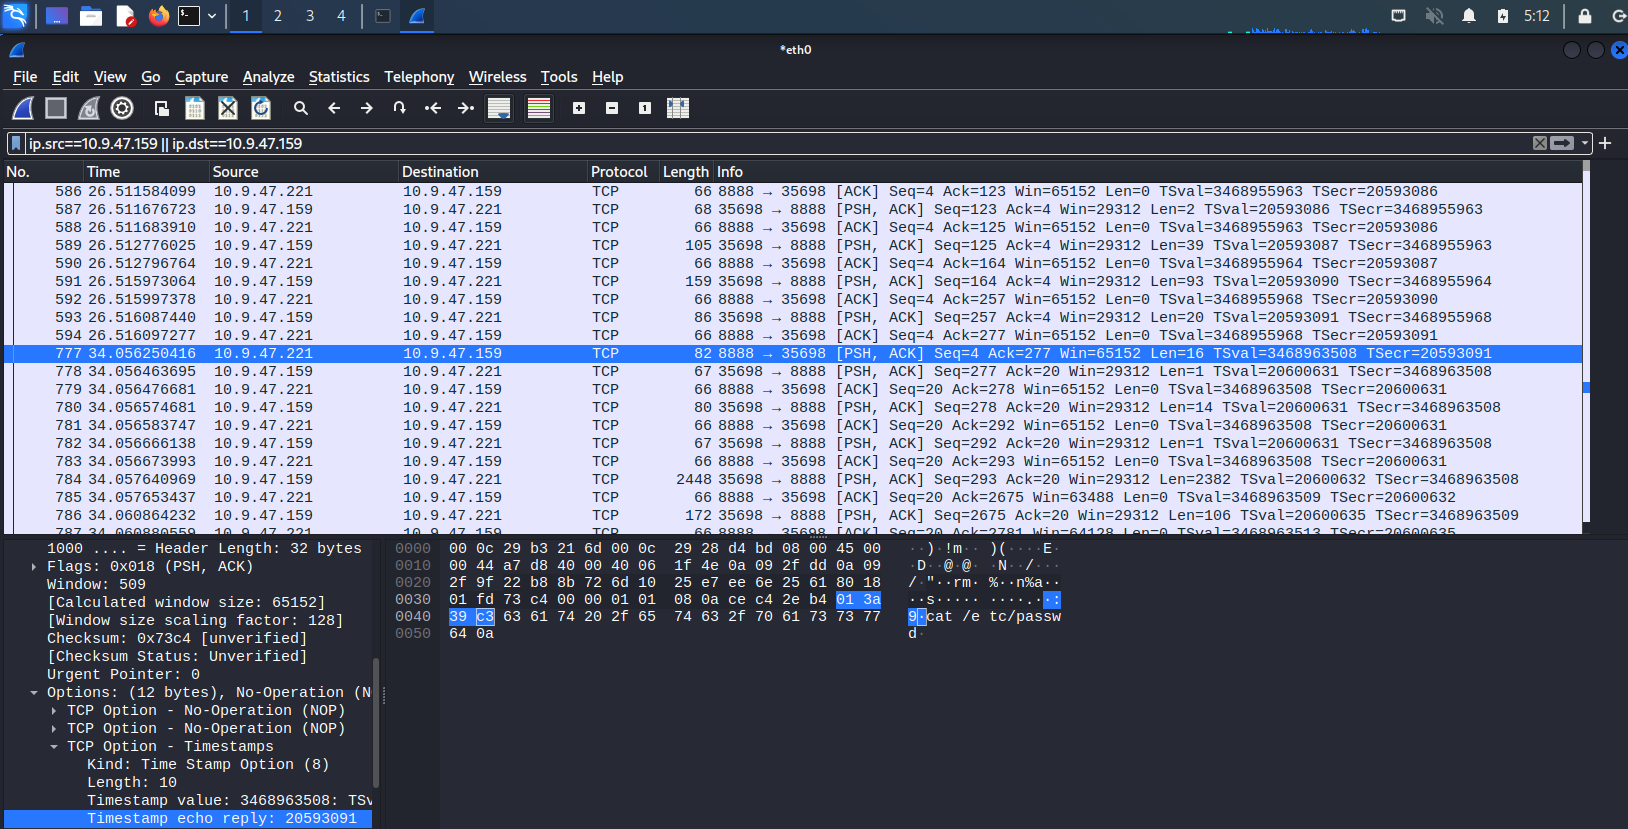Reload this capture file
The width and height of the screenshot is (1628, 829).
tap(261, 108)
